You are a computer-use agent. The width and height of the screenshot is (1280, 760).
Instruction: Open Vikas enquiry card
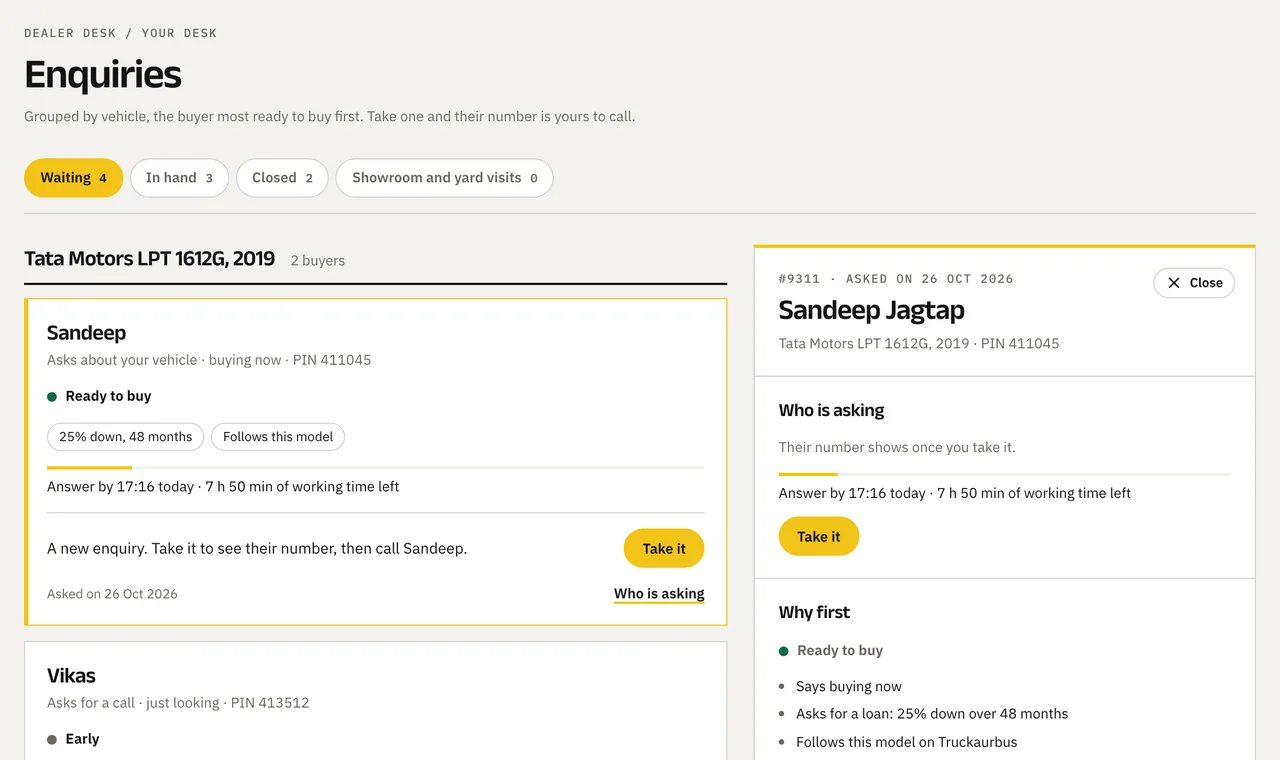click(x=375, y=700)
